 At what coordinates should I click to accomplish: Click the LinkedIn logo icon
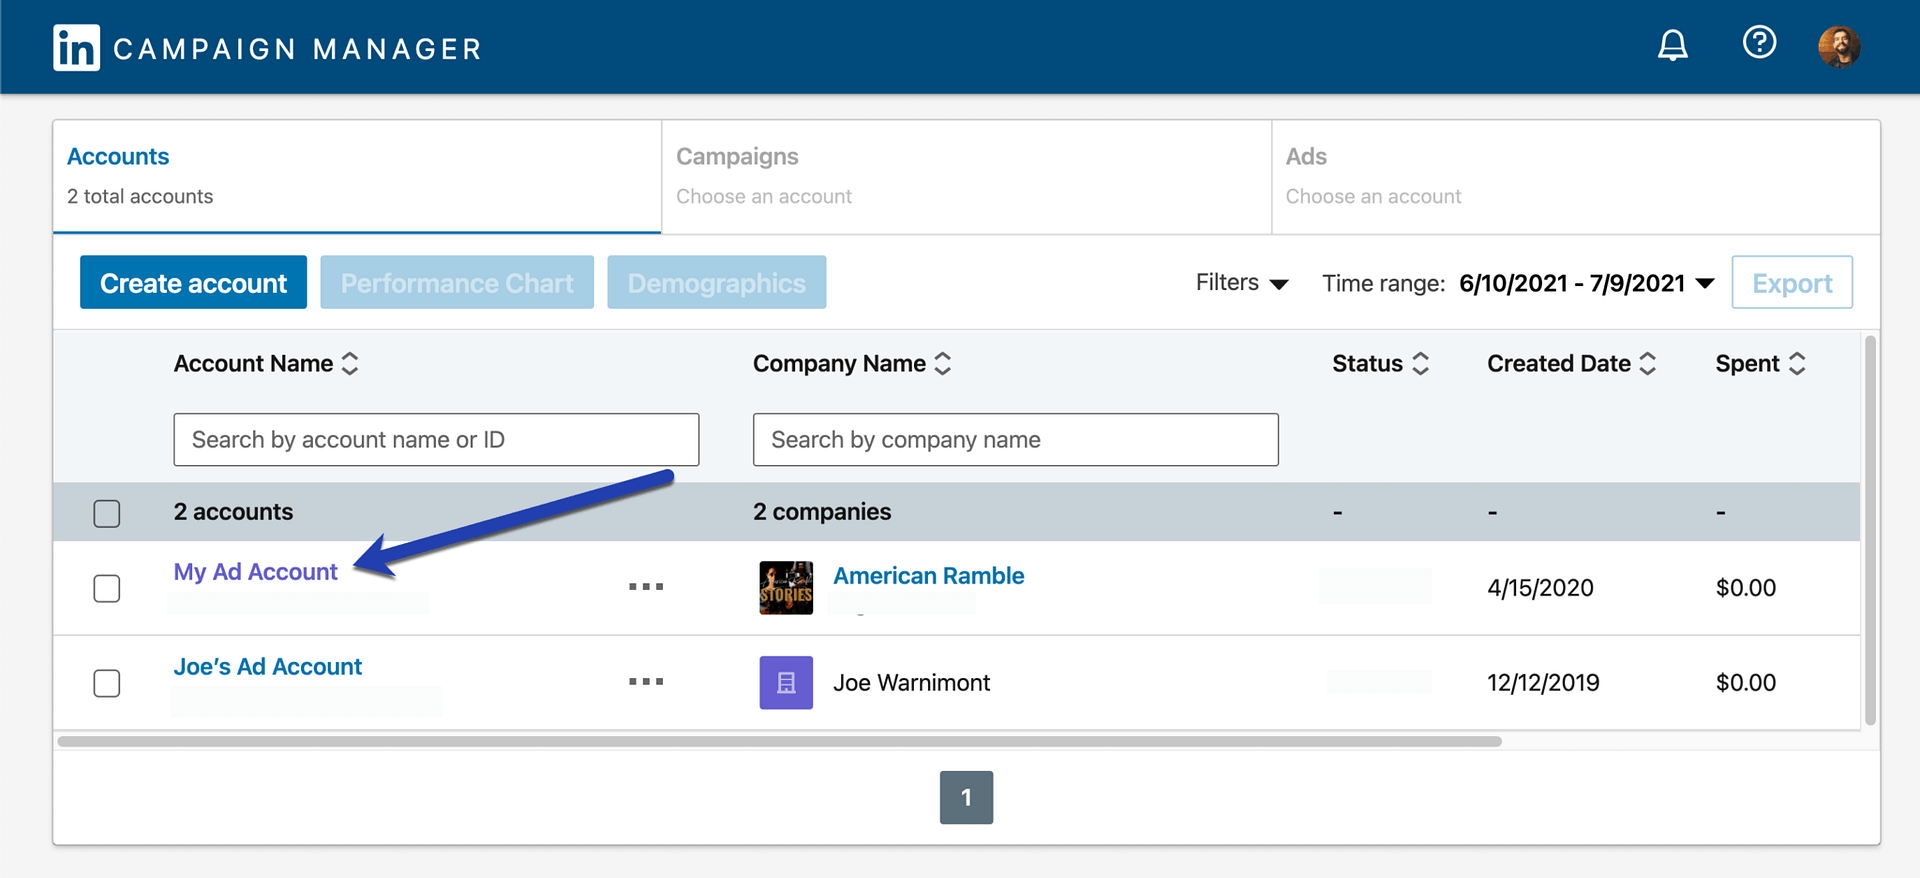(76, 48)
